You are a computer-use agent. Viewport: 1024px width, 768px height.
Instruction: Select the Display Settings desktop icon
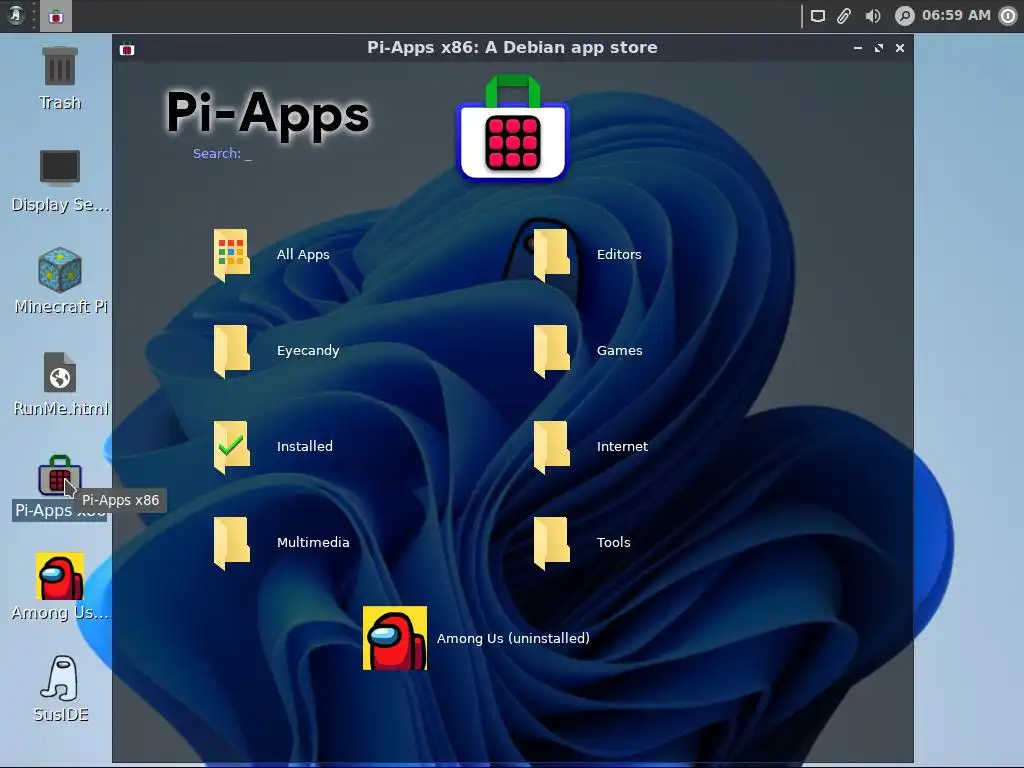coord(60,167)
